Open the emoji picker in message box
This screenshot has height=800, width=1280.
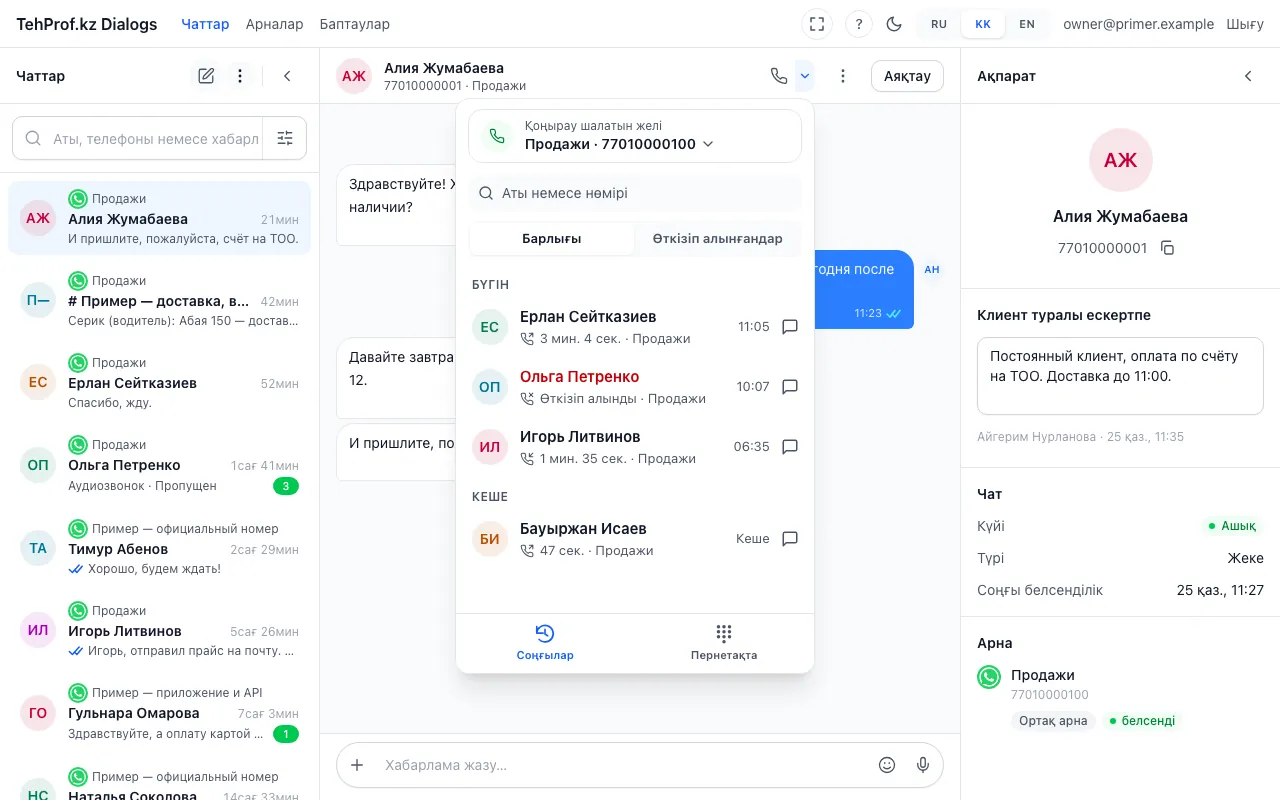[887, 765]
